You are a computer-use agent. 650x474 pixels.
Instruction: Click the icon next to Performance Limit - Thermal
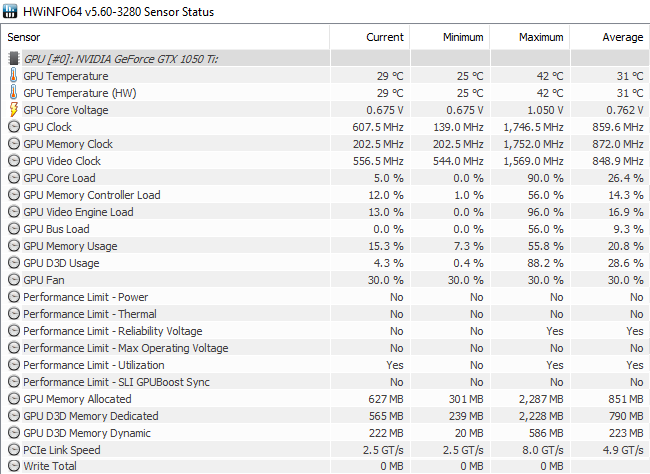coord(14,314)
